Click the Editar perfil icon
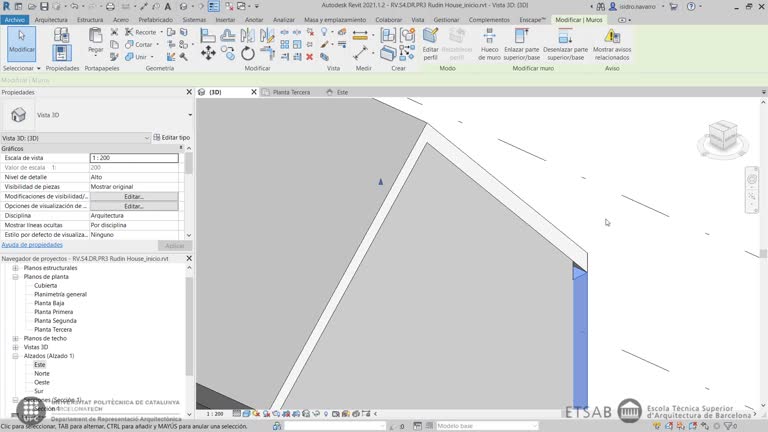This screenshot has width=768, height=432. coord(431,38)
